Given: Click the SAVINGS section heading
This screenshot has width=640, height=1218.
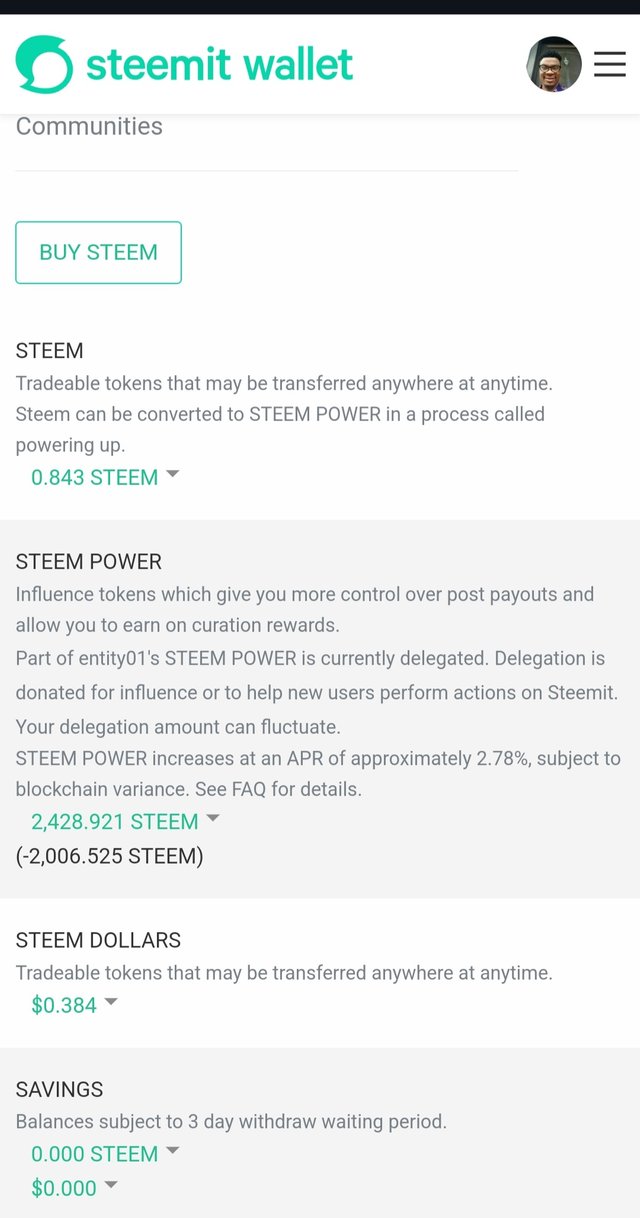Looking at the screenshot, I should pyautogui.click(x=59, y=1089).
